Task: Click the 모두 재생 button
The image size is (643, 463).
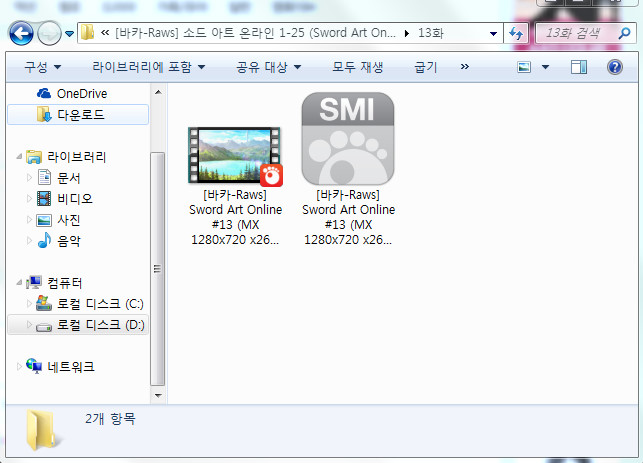Action: (358, 67)
